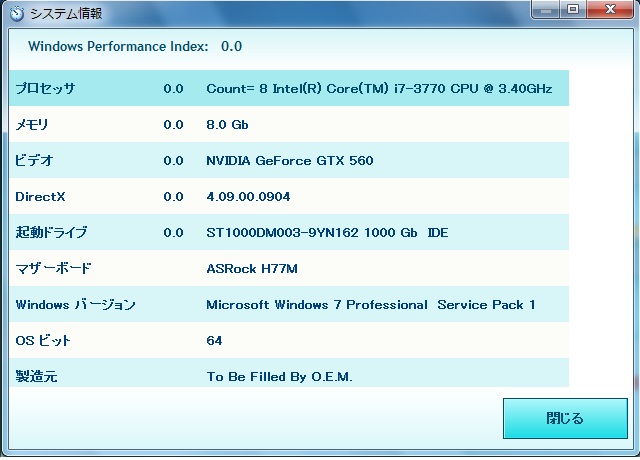Click the To Be Filled By O.E.M. value
Image resolution: width=640 pixels, height=460 pixels.
click(x=279, y=376)
